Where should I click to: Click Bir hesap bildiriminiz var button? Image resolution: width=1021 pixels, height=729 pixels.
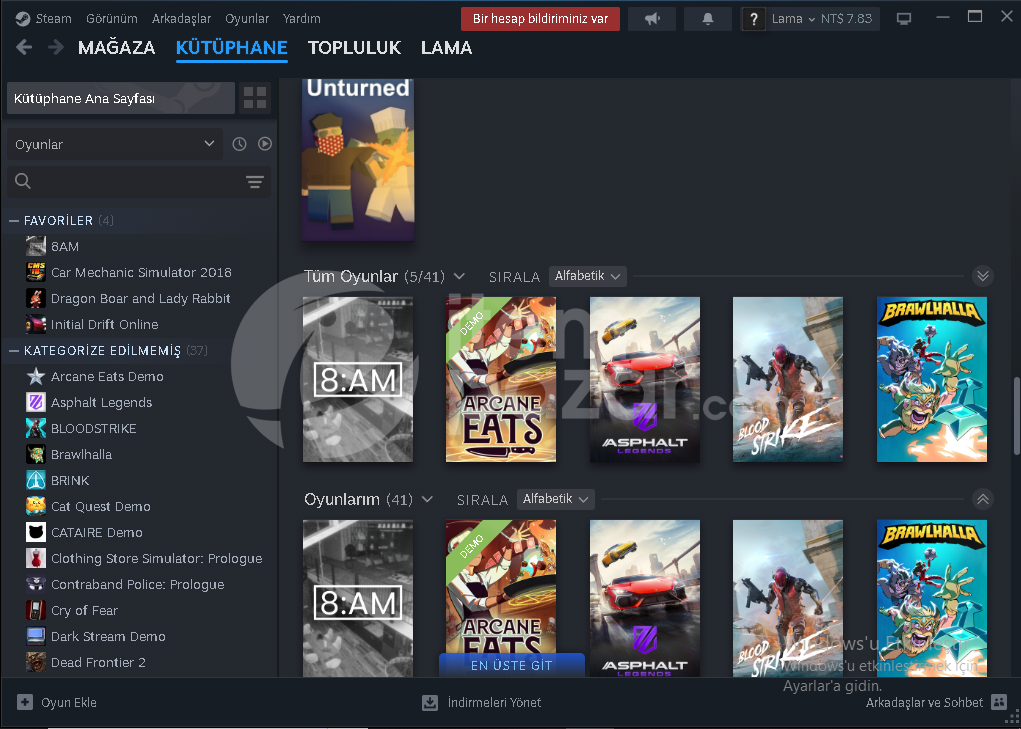click(x=540, y=19)
